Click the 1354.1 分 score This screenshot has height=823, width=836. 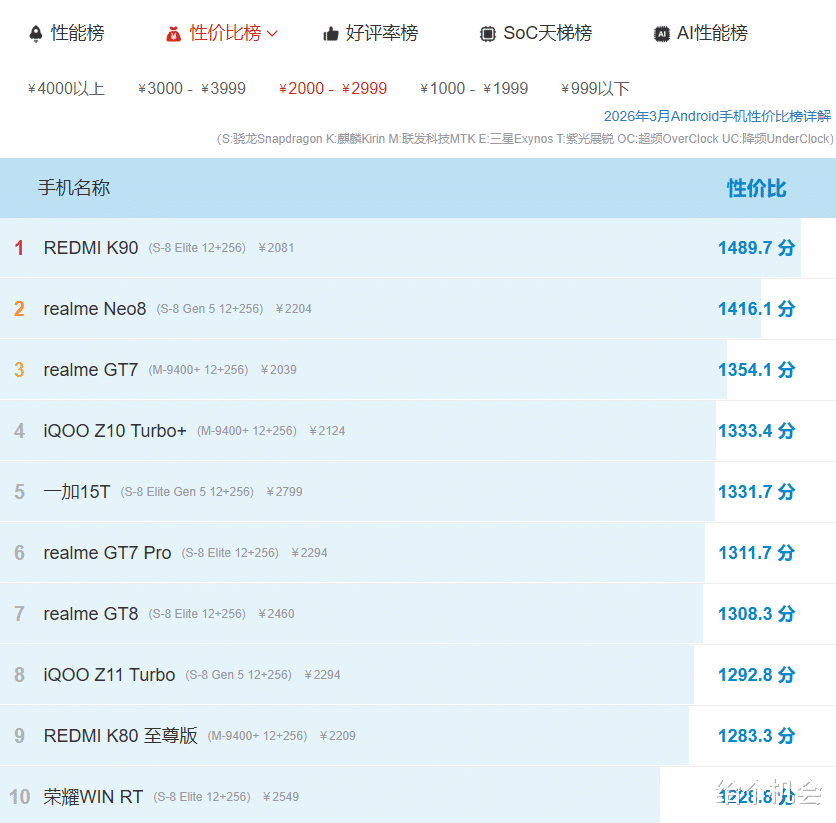pyautogui.click(x=757, y=369)
